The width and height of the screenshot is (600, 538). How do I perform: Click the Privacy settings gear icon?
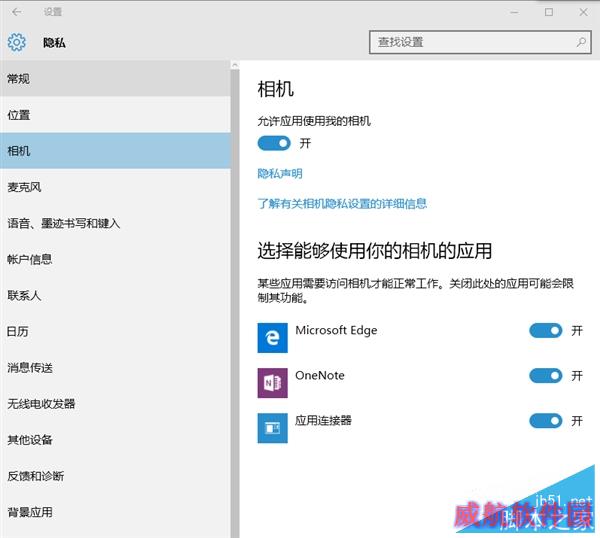pyautogui.click(x=17, y=42)
